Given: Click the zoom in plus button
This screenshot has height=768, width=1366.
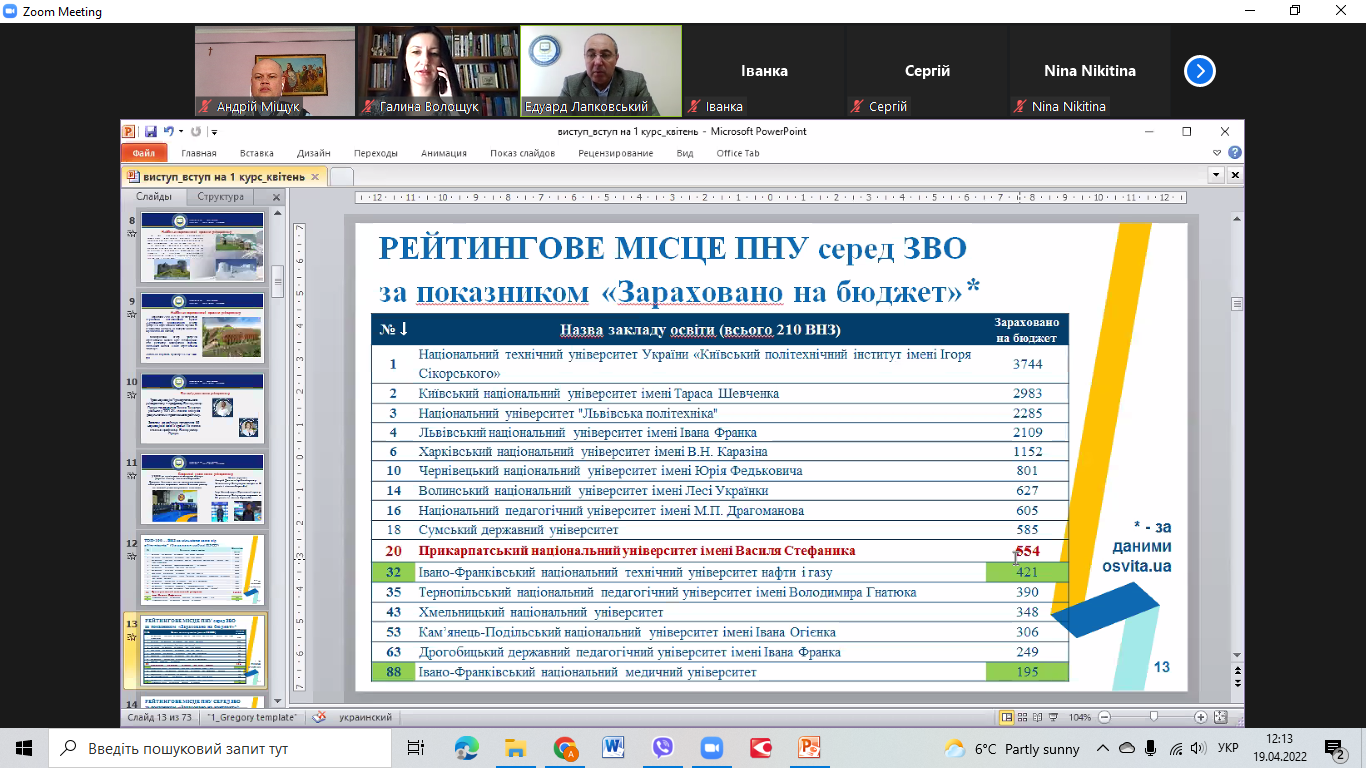Looking at the screenshot, I should [x=1200, y=717].
